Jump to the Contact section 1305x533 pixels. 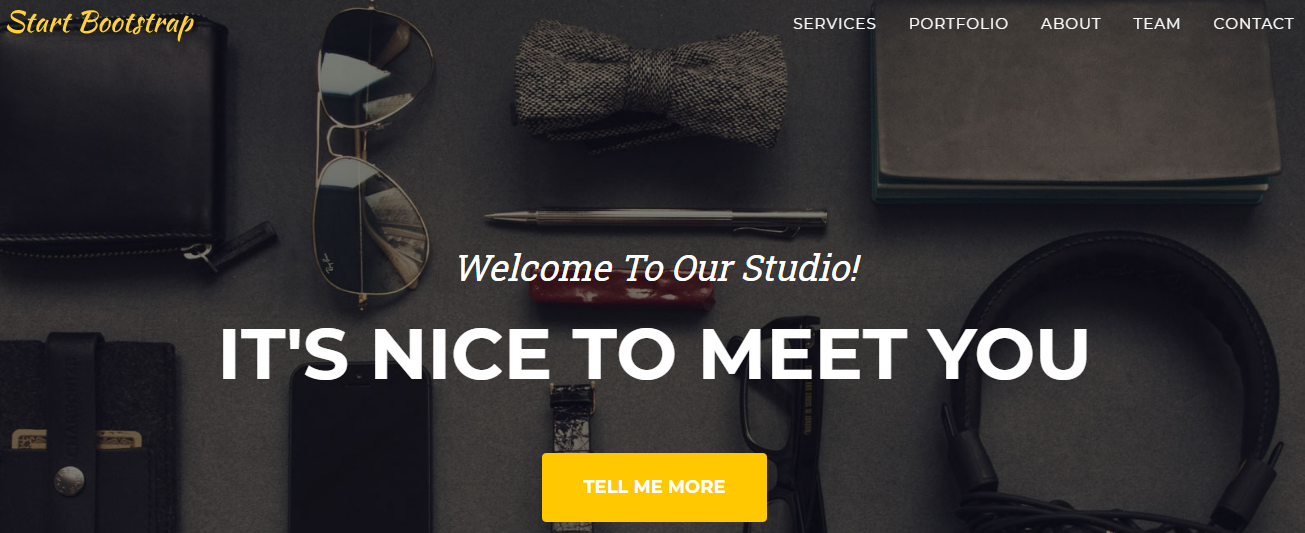pos(1253,23)
